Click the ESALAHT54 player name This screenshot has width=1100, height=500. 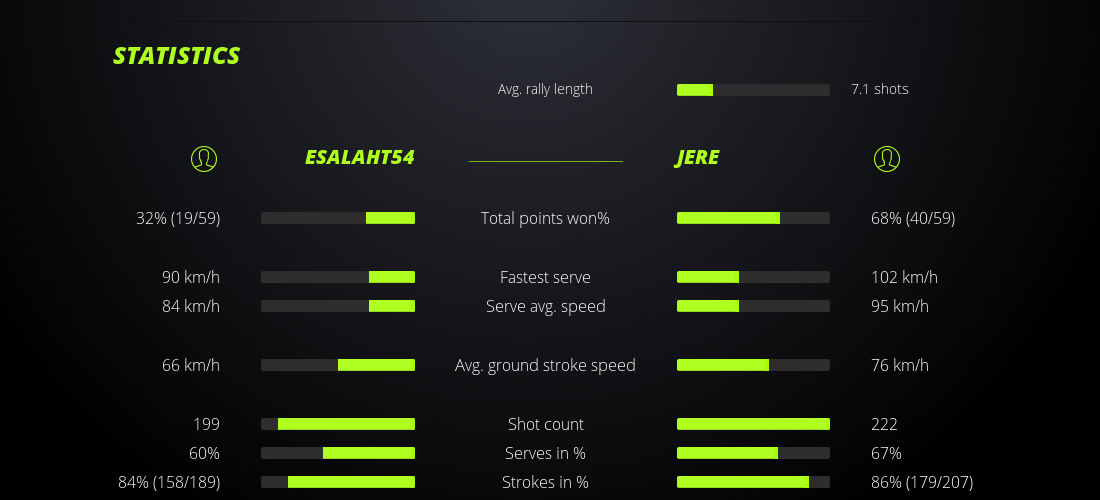(x=359, y=158)
